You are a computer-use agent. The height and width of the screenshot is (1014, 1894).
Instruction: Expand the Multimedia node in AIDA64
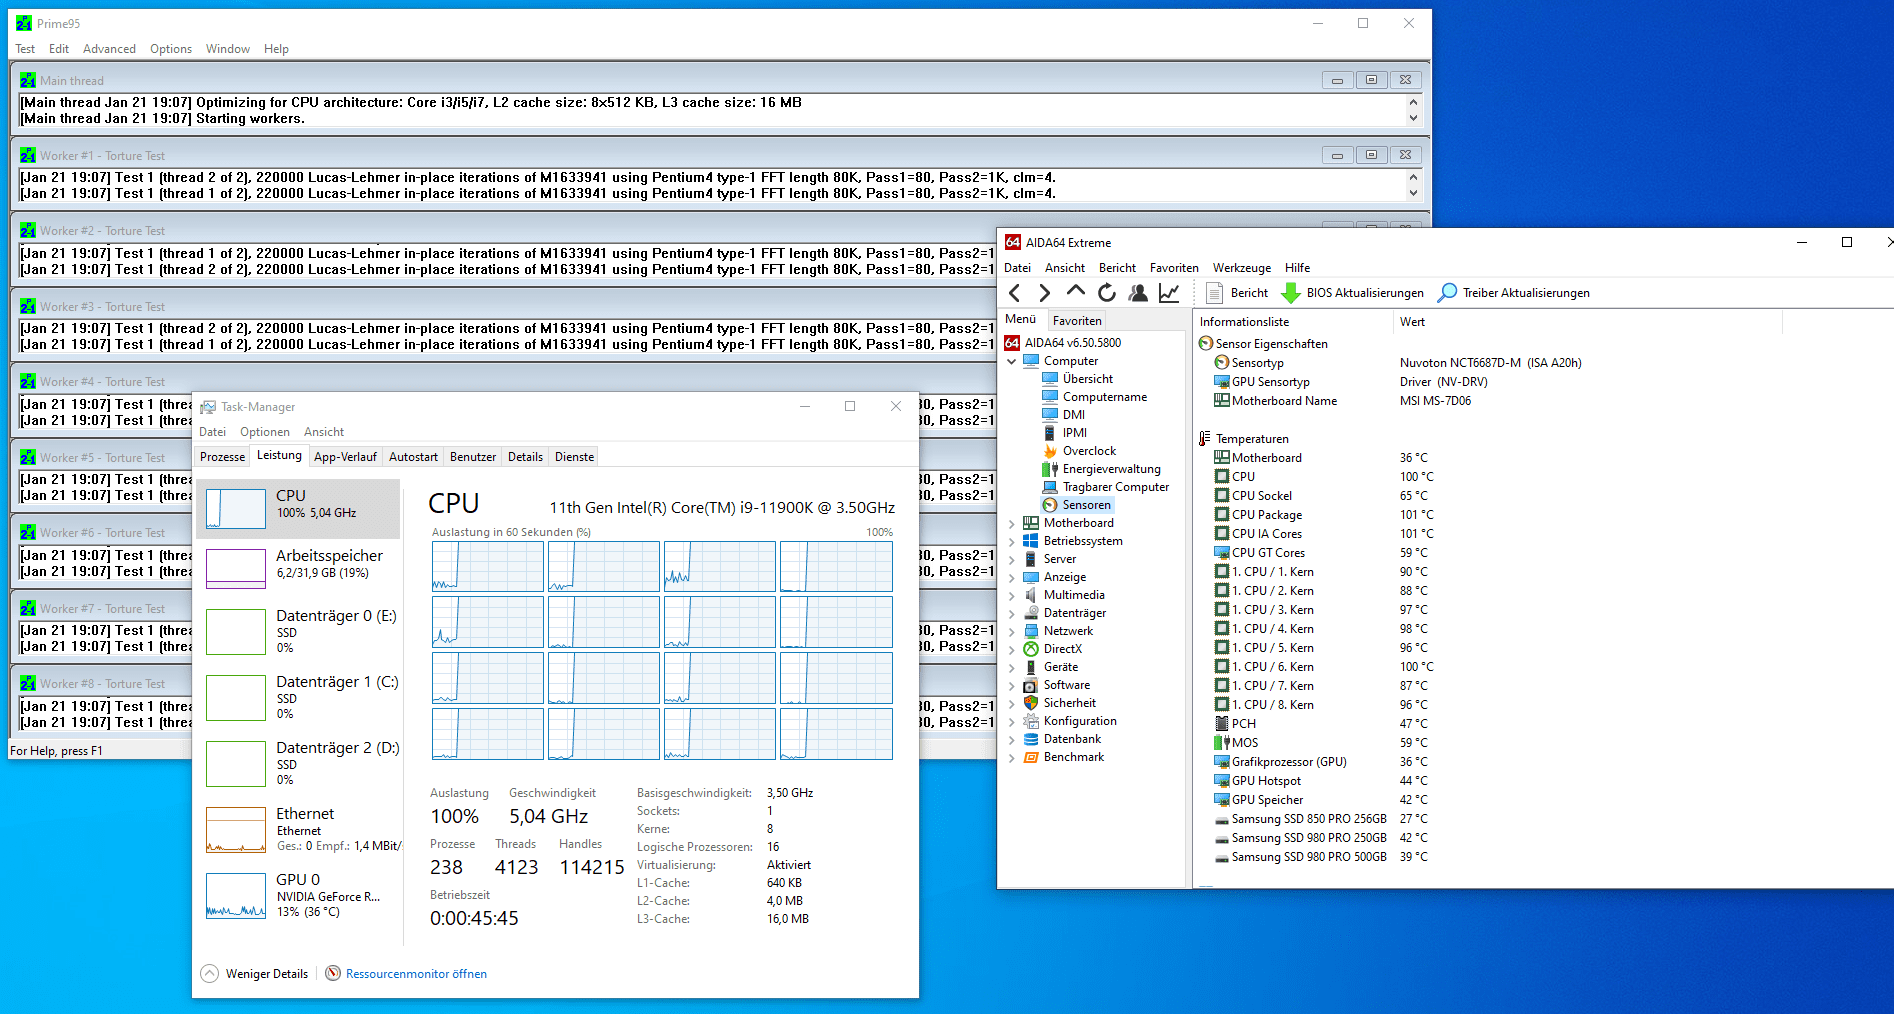[1011, 595]
